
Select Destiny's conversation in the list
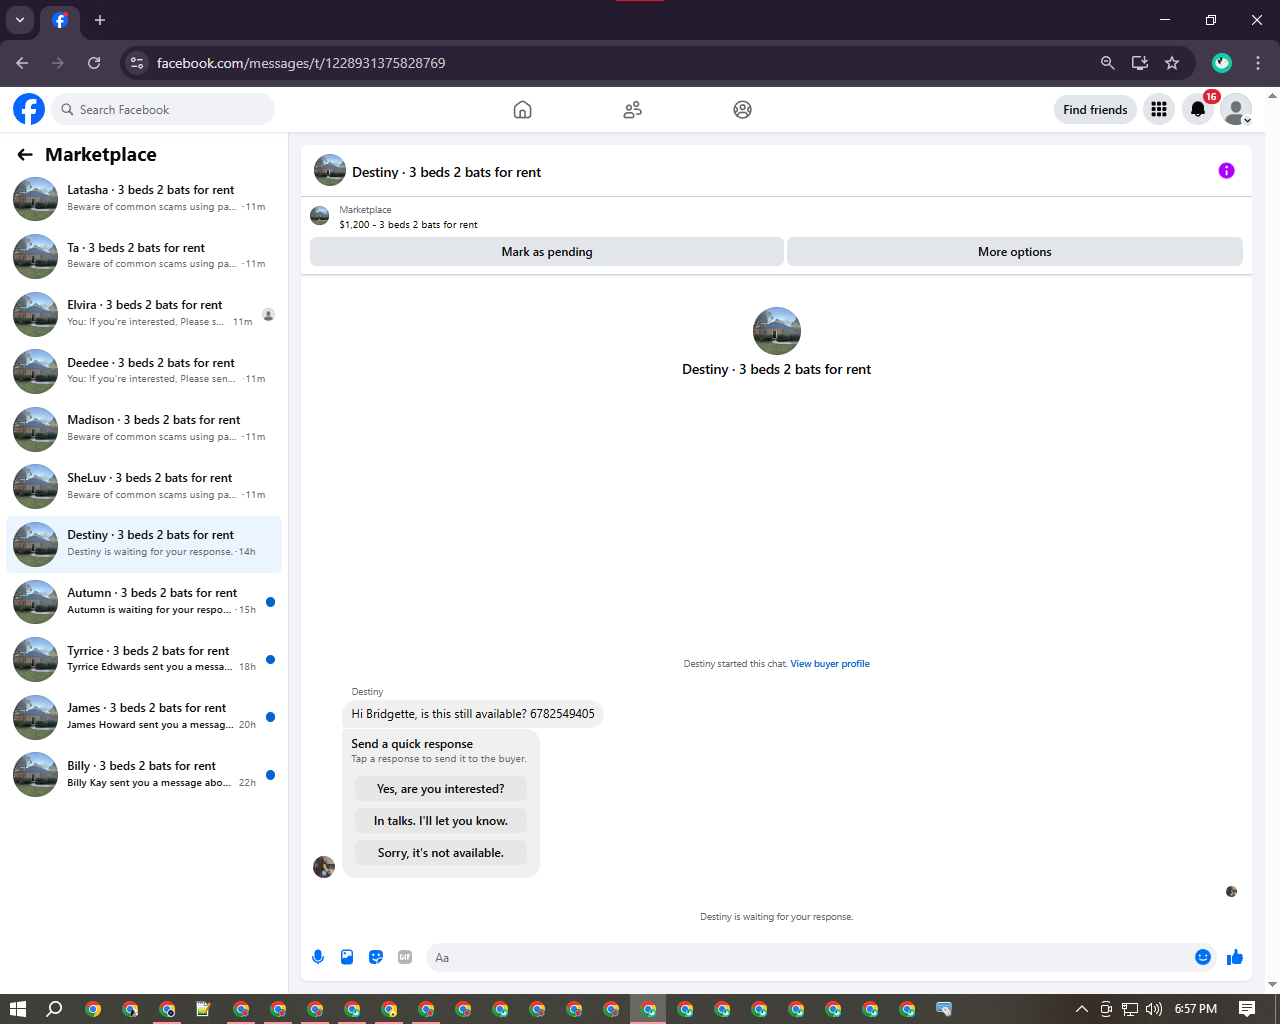[144, 544]
